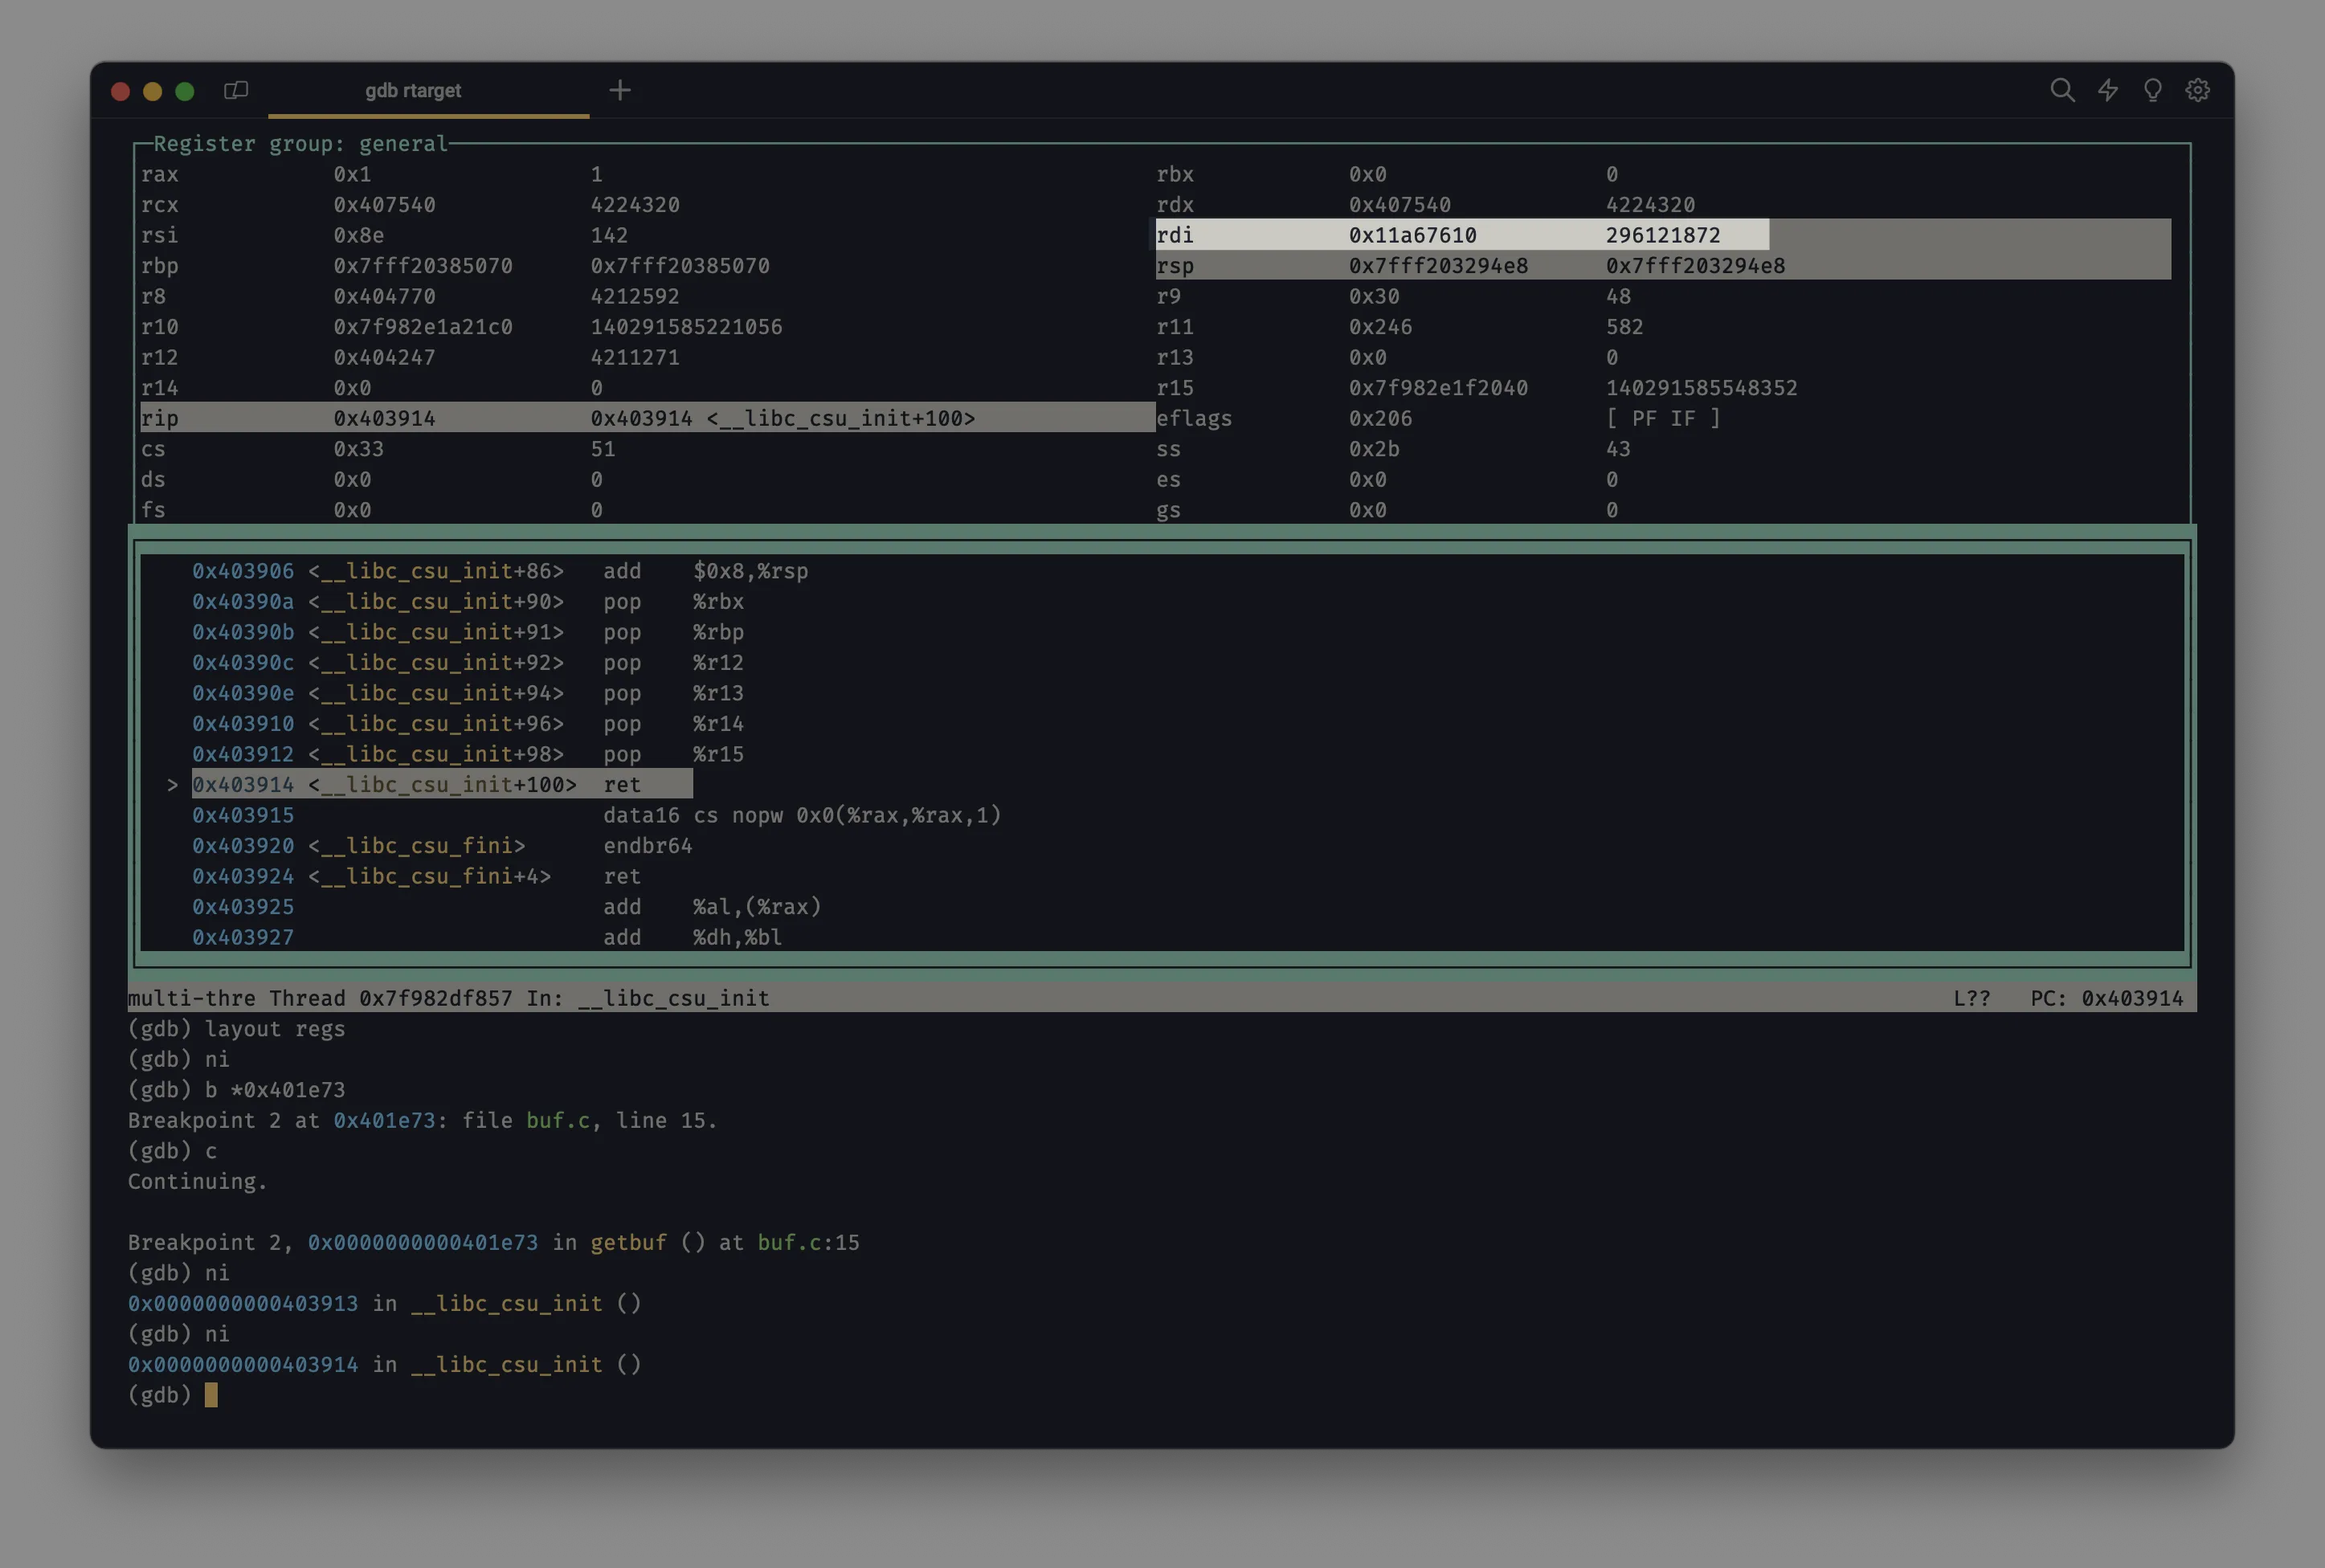Click the add $0x8,%rsp operands
Image resolution: width=2325 pixels, height=1568 pixels.
click(750, 571)
